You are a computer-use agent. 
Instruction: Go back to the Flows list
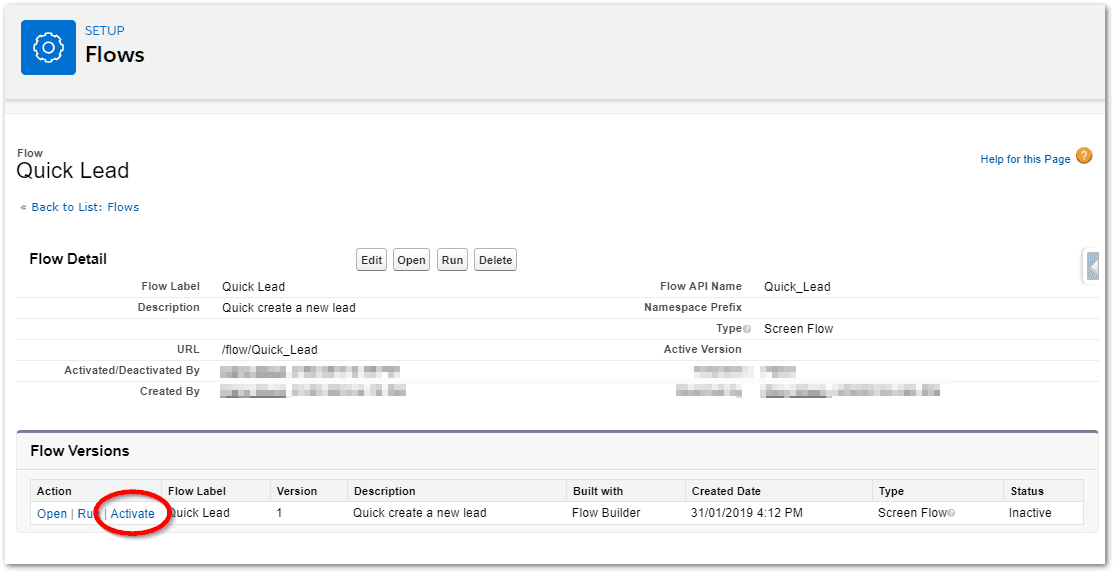[85, 207]
